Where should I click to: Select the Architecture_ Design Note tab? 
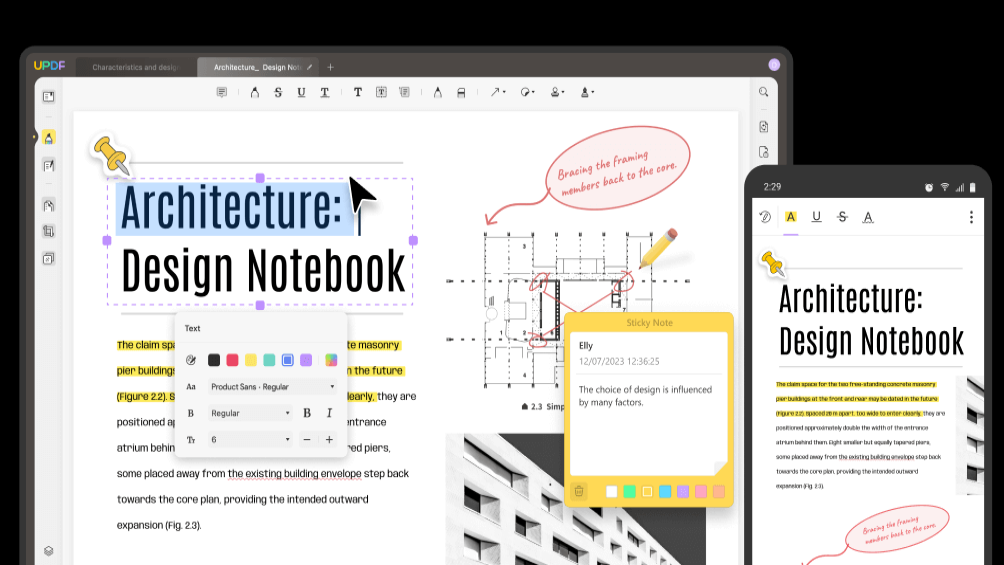[257, 67]
